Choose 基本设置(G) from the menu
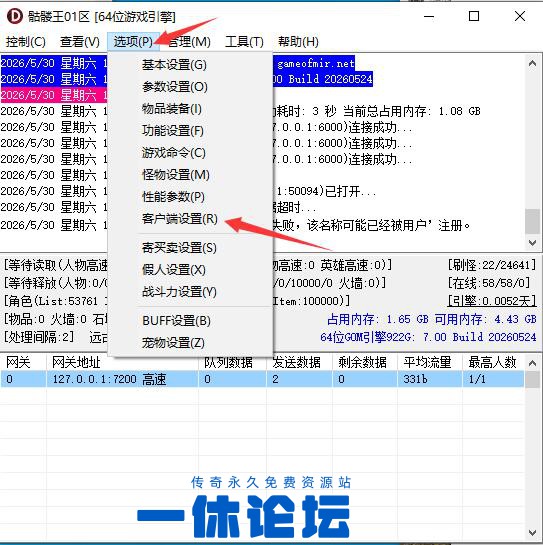Viewport: 543px width, 545px height. (x=190, y=65)
